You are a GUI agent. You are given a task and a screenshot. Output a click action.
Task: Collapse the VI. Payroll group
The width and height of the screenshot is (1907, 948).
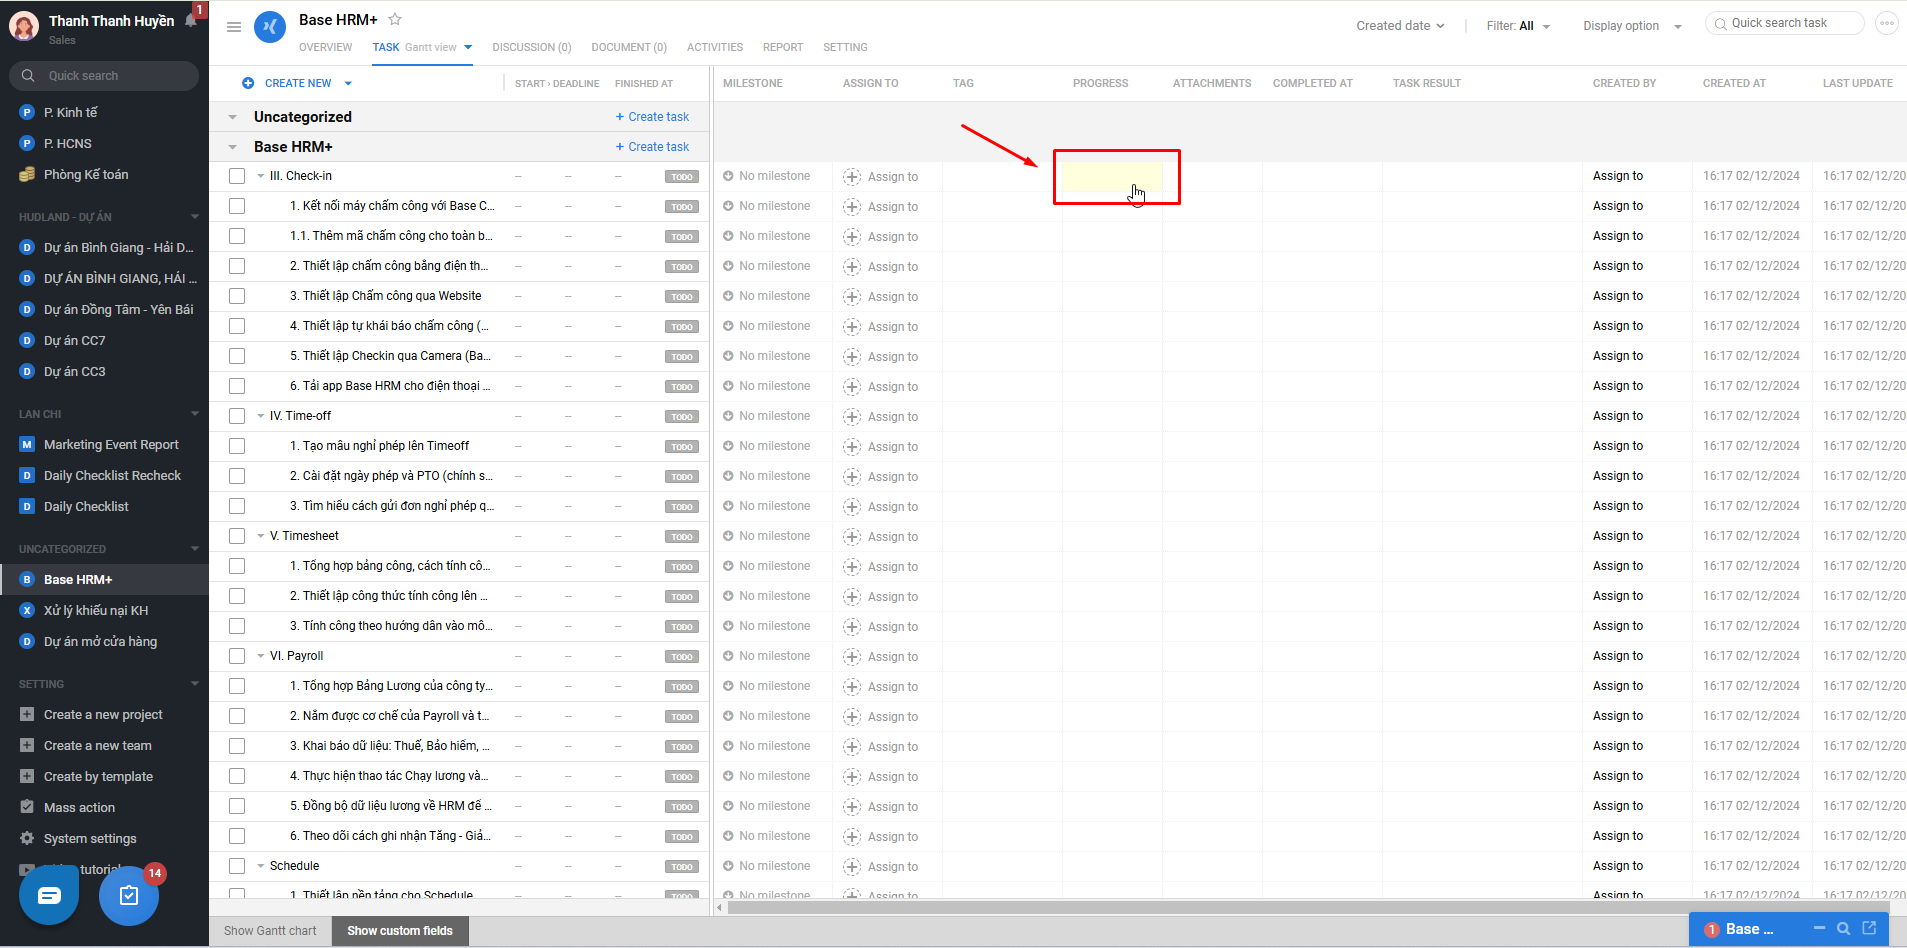click(x=261, y=656)
